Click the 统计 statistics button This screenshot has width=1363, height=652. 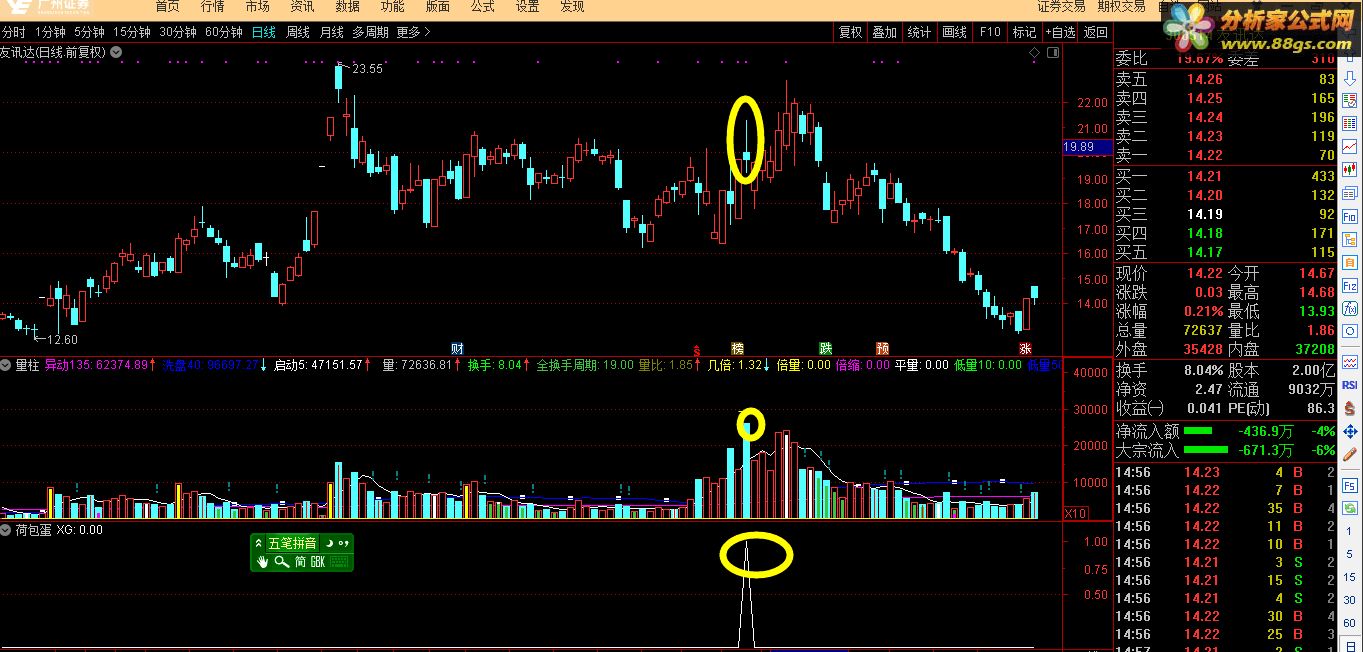pyautogui.click(x=918, y=32)
